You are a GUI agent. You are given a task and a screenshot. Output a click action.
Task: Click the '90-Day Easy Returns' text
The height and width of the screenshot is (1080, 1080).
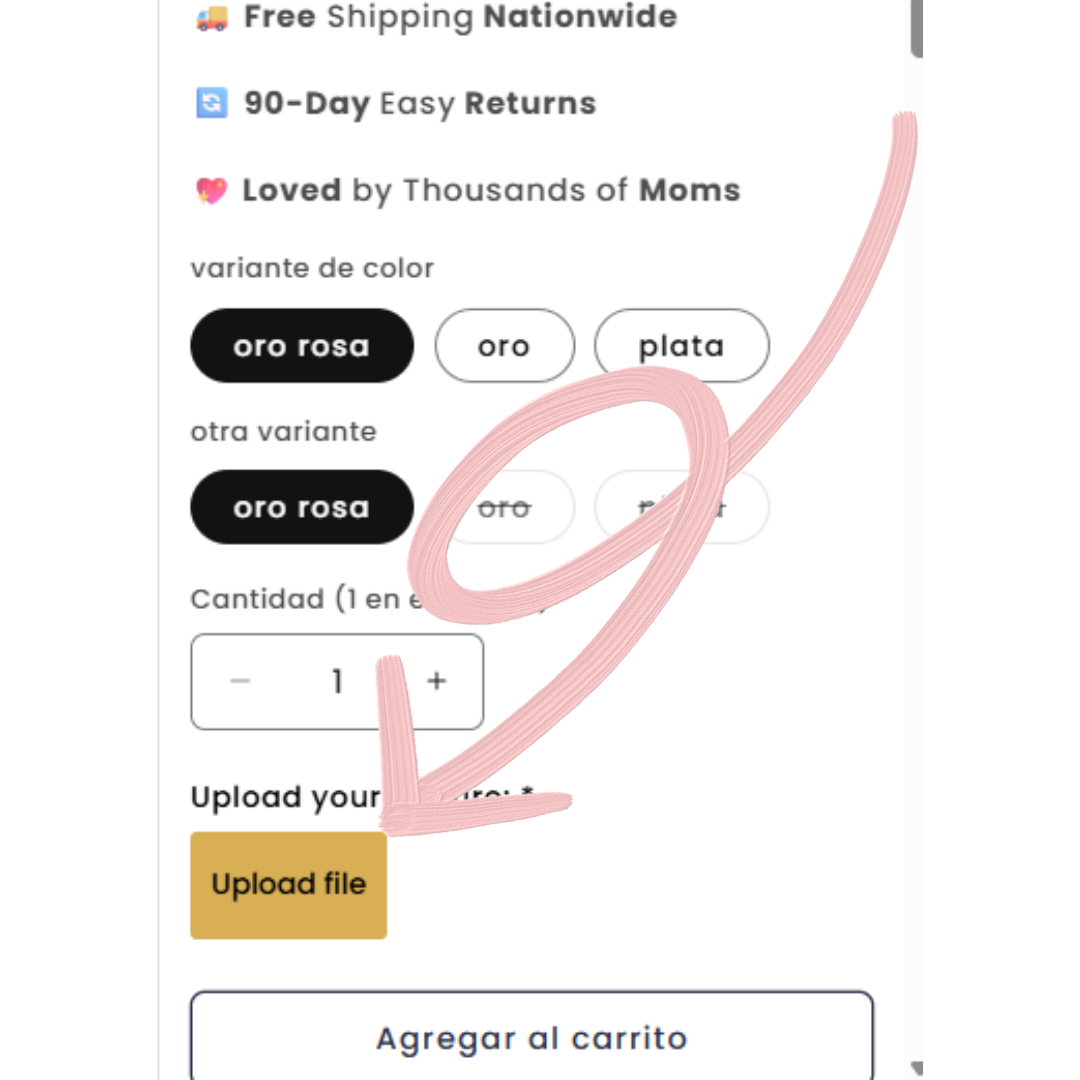coord(420,104)
